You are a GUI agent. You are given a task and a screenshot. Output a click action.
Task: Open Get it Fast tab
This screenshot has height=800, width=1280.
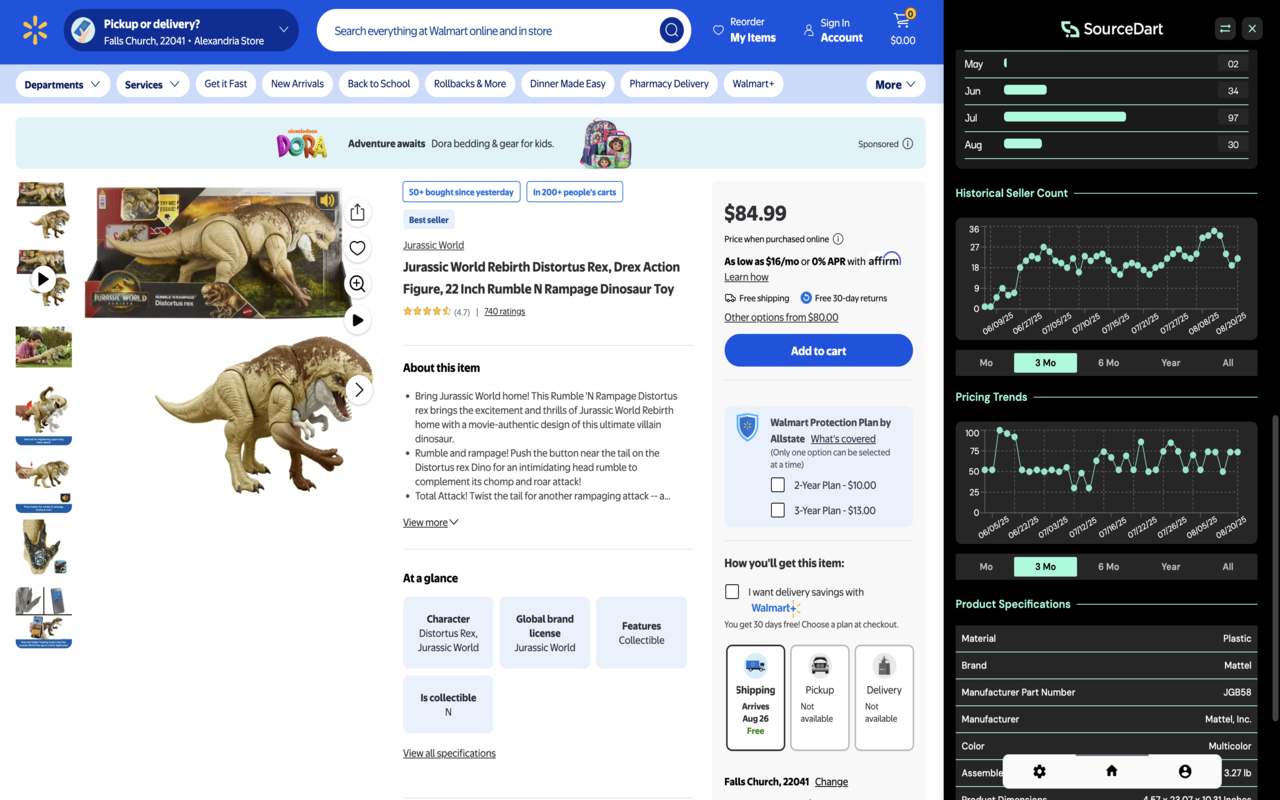point(225,84)
